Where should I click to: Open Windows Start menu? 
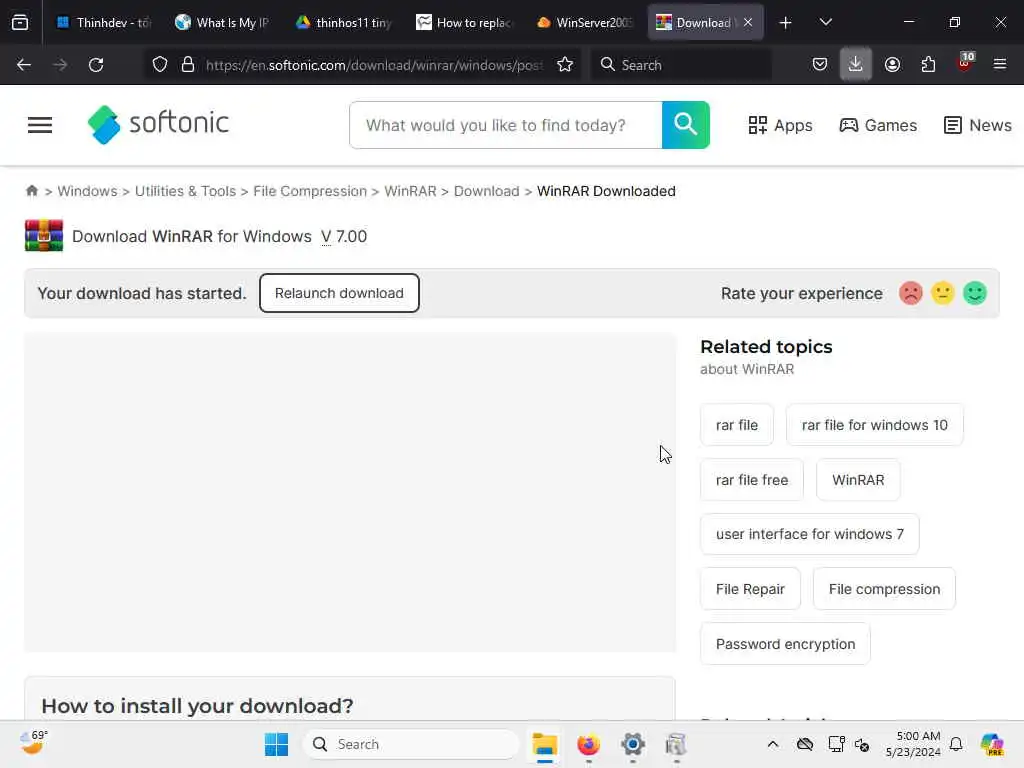[276, 744]
